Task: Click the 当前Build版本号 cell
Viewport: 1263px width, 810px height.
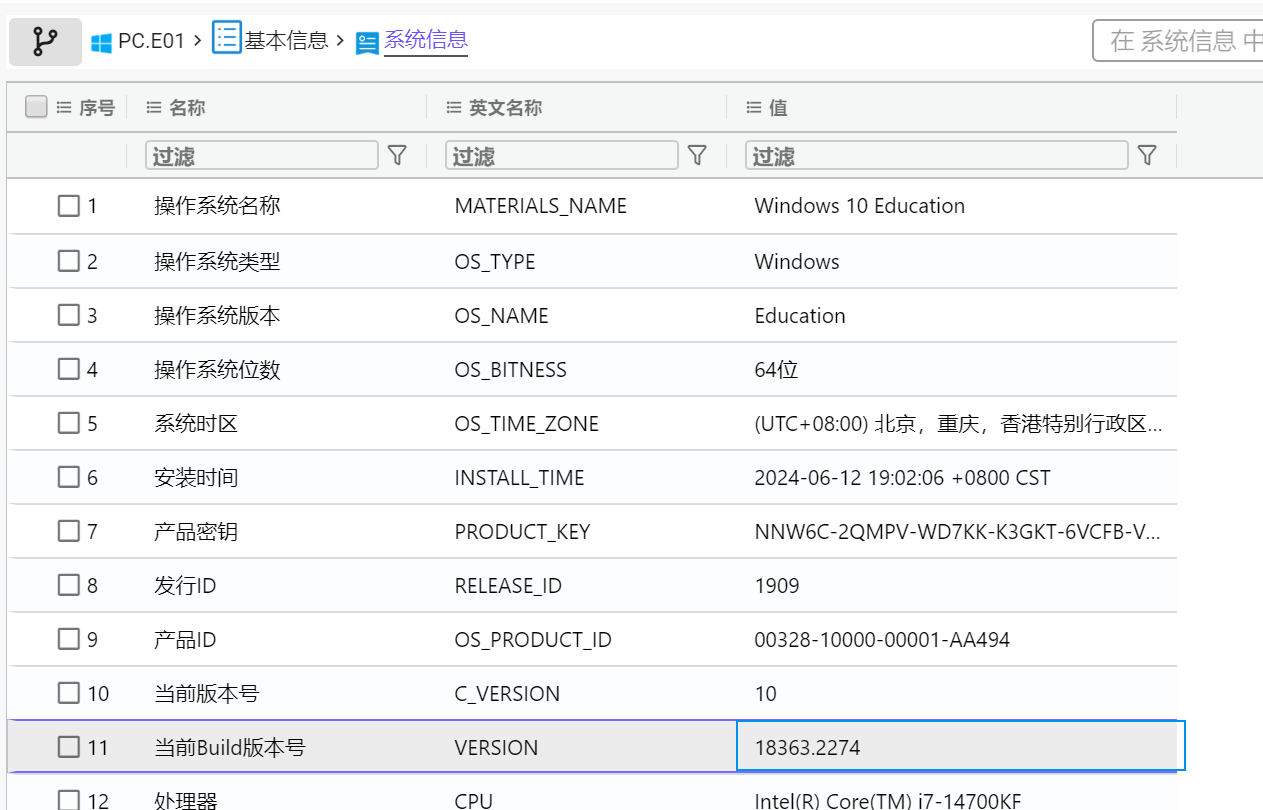Action: [x=229, y=747]
